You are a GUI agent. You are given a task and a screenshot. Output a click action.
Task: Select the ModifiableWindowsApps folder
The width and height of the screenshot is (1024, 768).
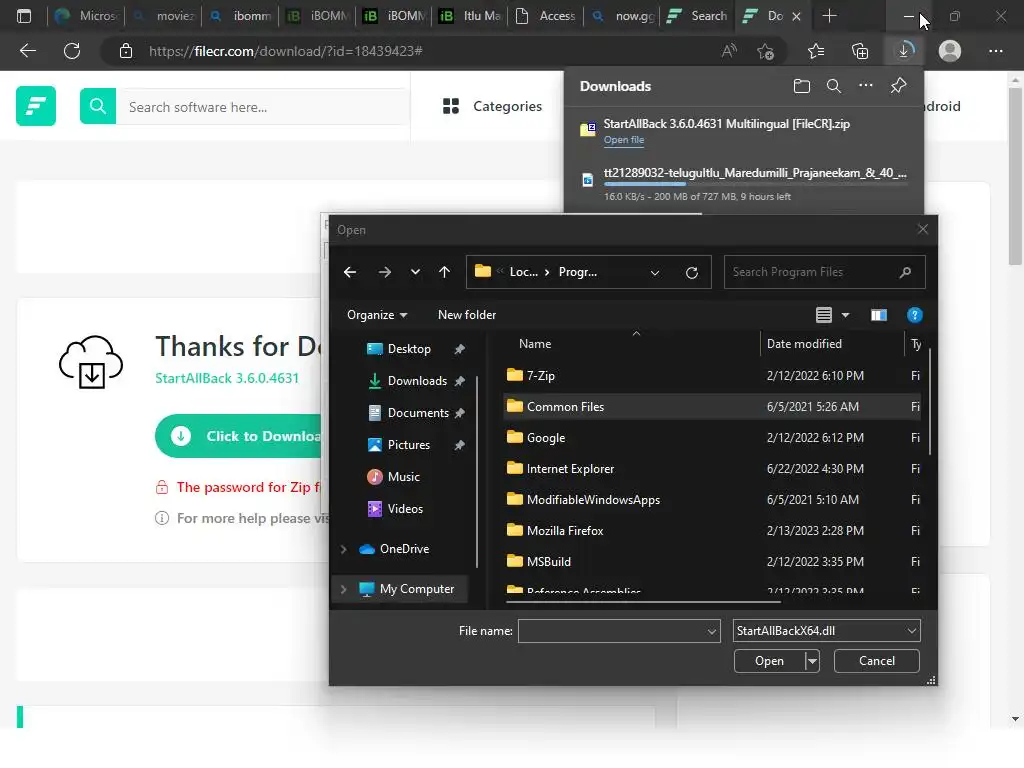click(712, 500)
